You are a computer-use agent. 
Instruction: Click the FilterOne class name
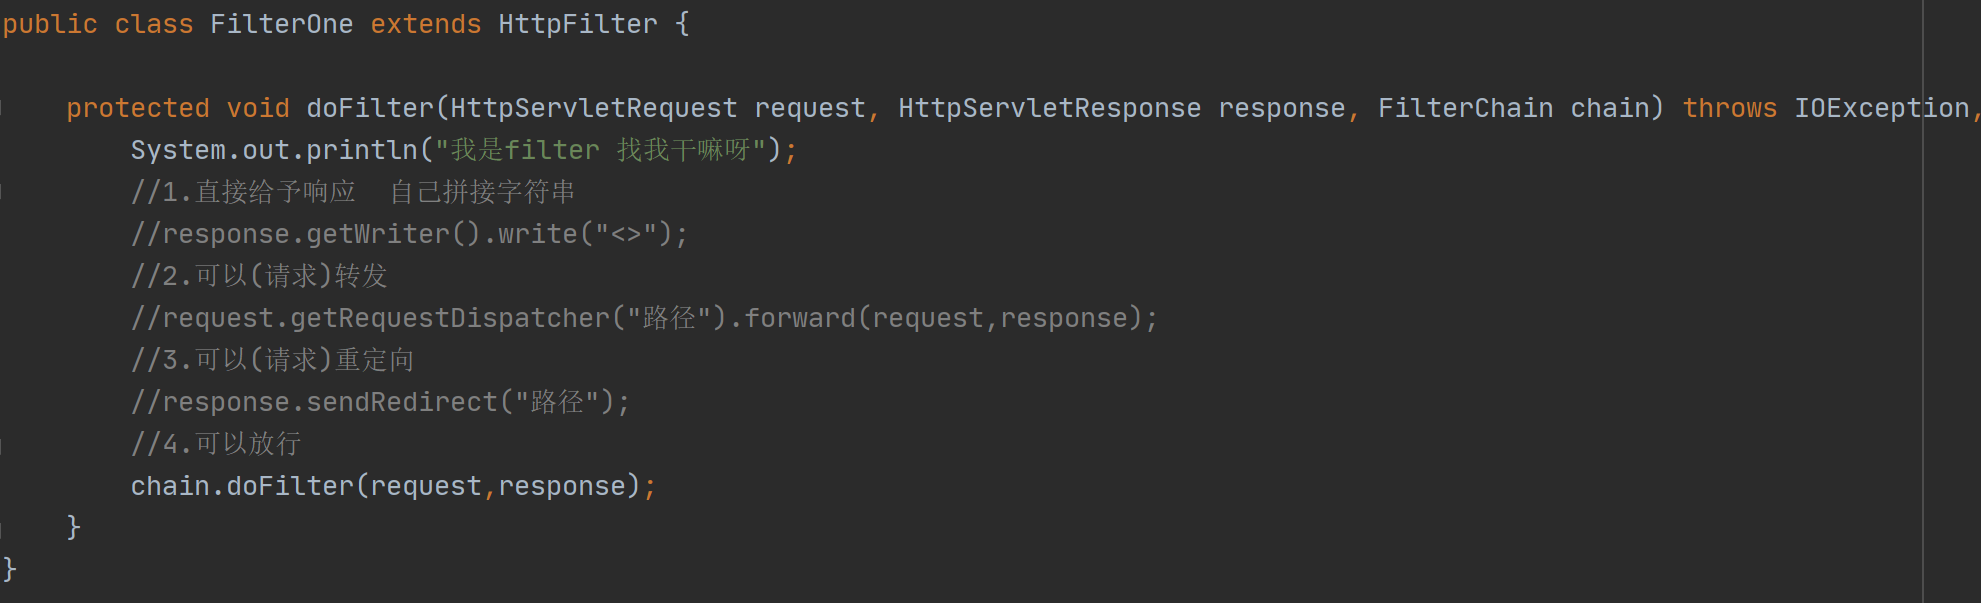pyautogui.click(x=281, y=24)
